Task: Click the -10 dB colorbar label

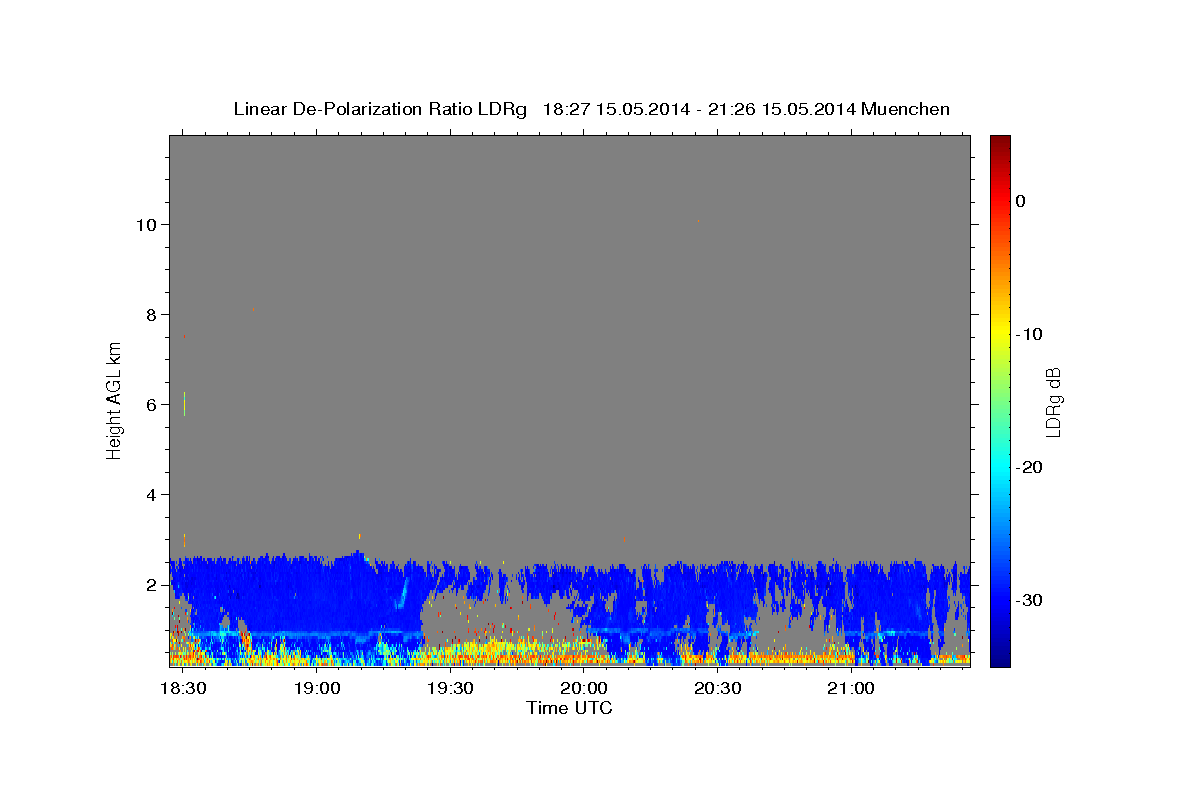Action: coord(1029,334)
